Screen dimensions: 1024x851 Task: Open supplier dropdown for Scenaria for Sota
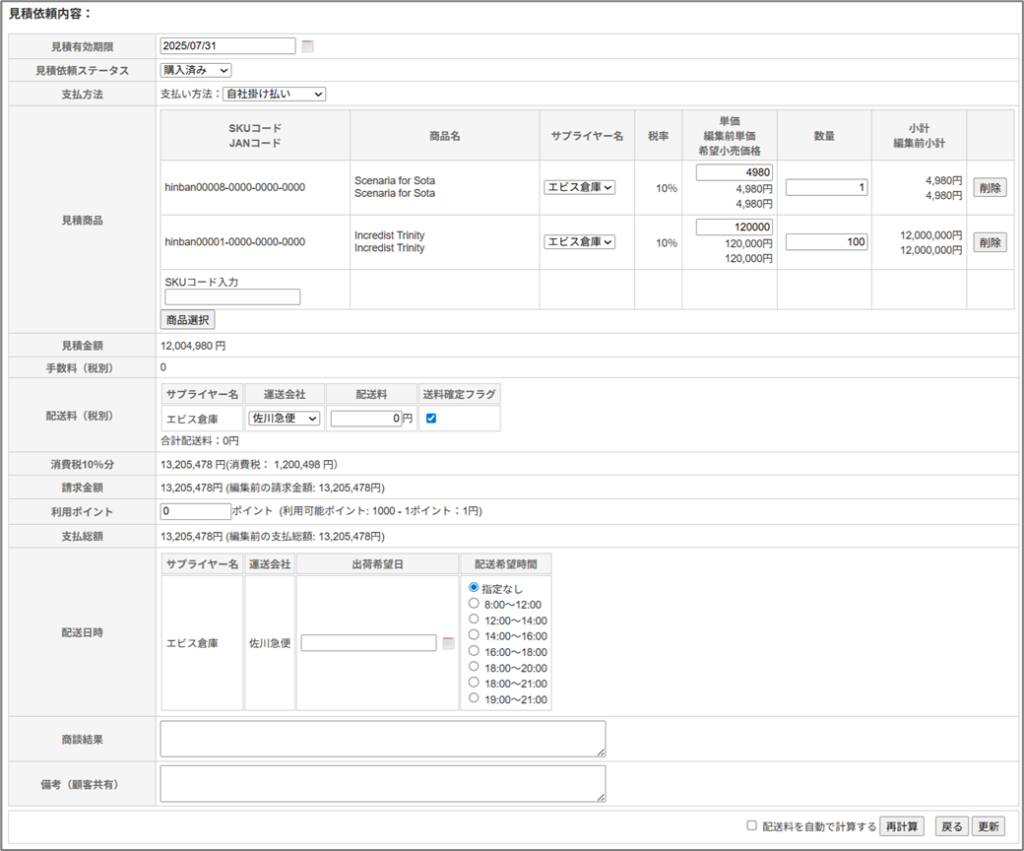pos(579,187)
